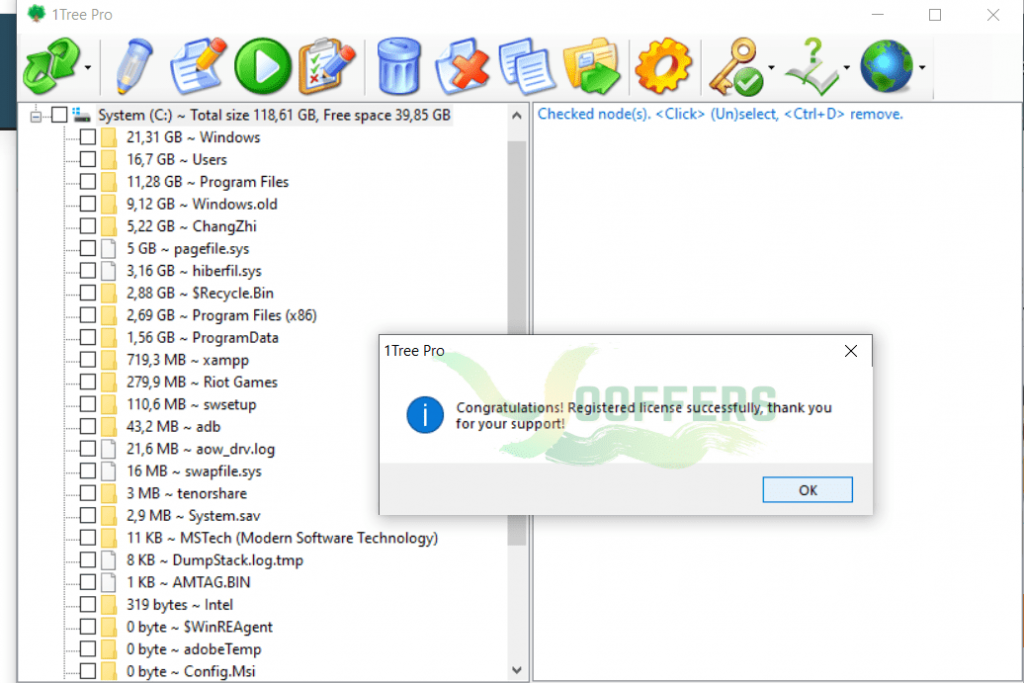The height and width of the screenshot is (683, 1024).
Task: Click the tenorshare folder icon
Action: (109, 493)
